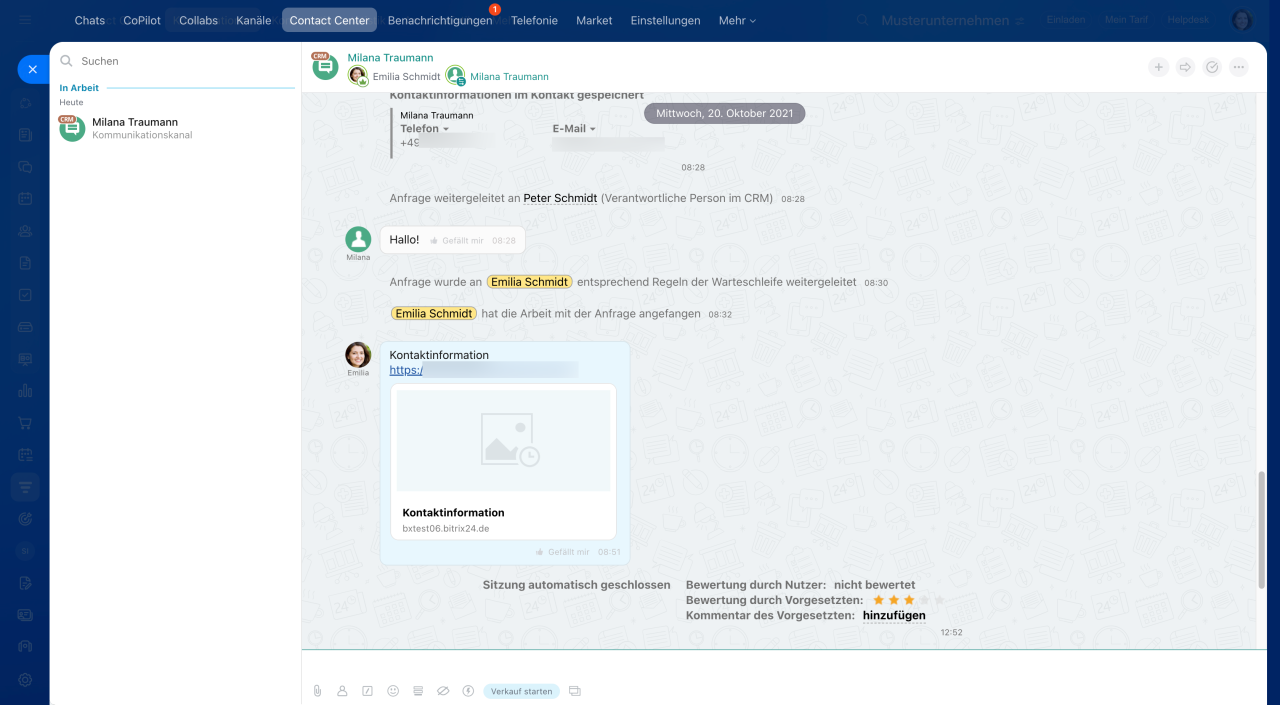Image resolution: width=1280 pixels, height=705 pixels.
Task: Click the person icon to mention a user
Action: tap(342, 691)
